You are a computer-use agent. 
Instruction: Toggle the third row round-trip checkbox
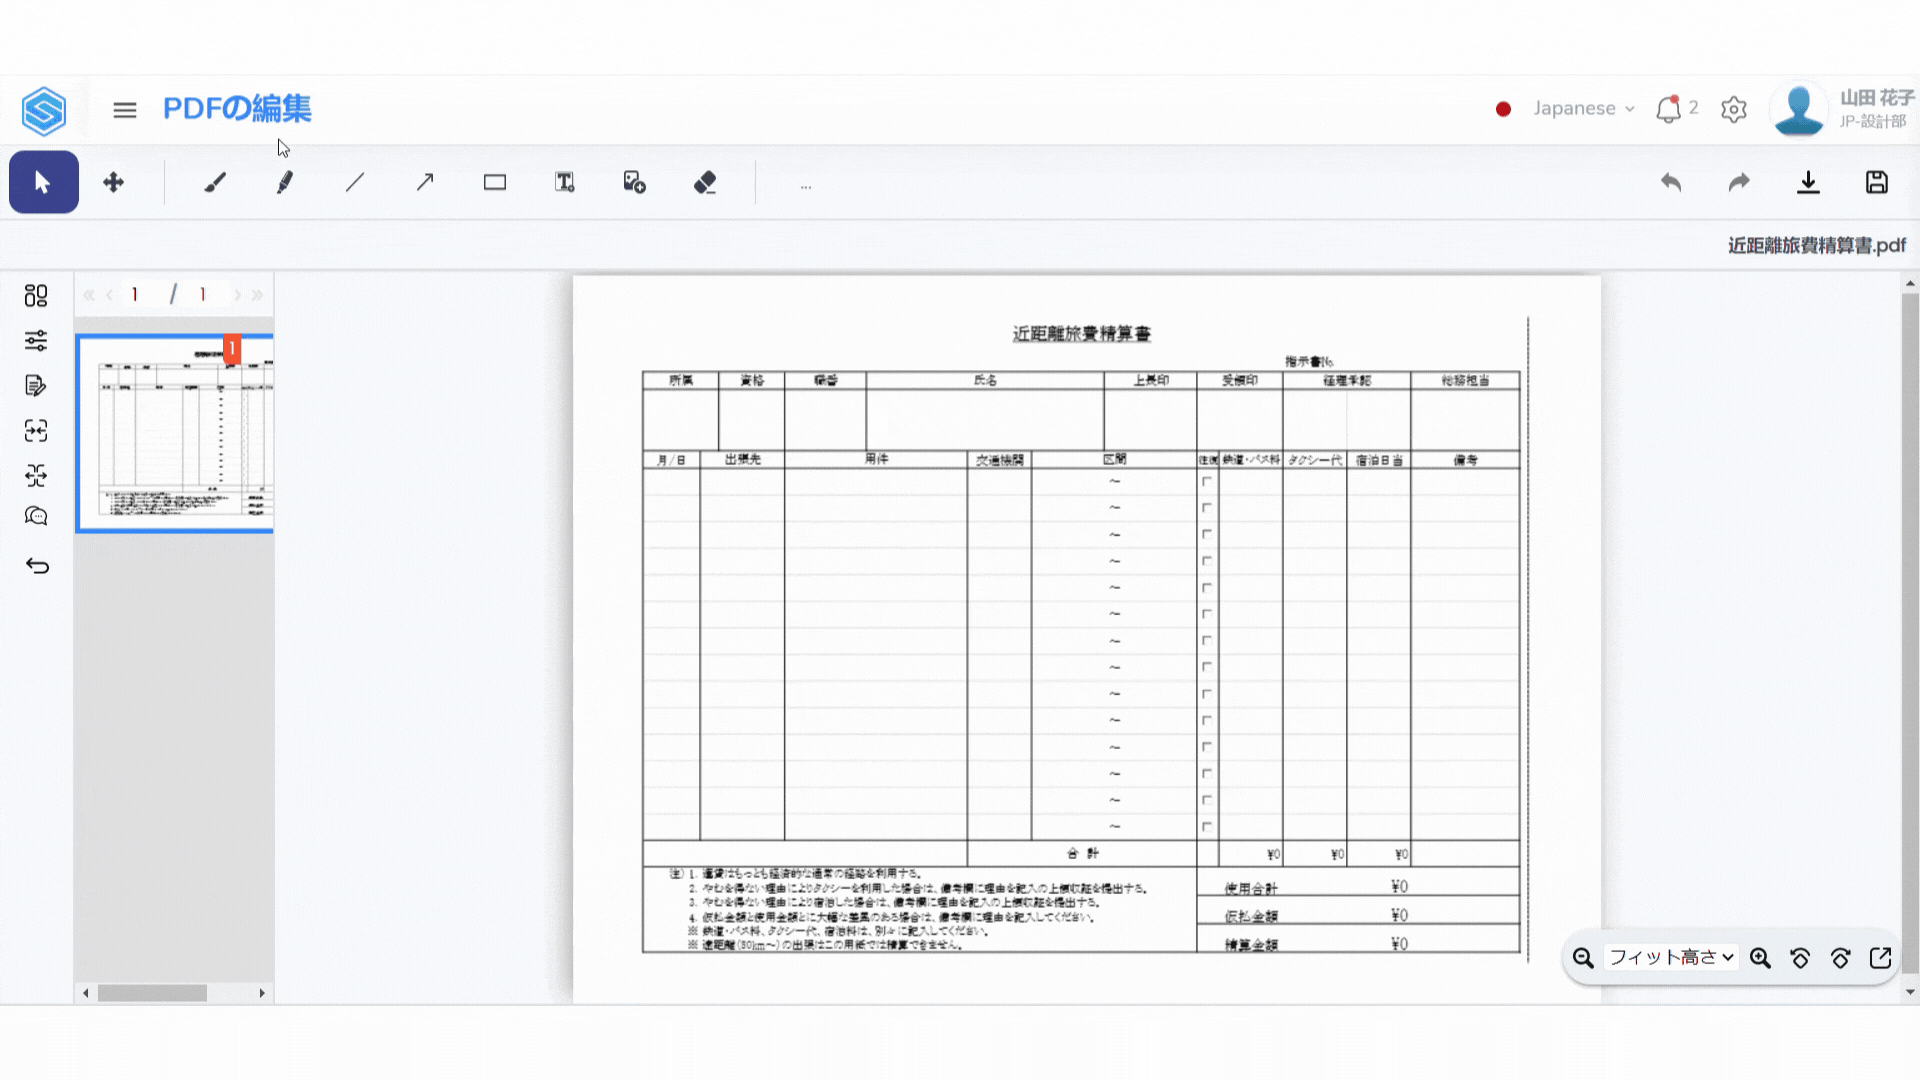(1207, 534)
